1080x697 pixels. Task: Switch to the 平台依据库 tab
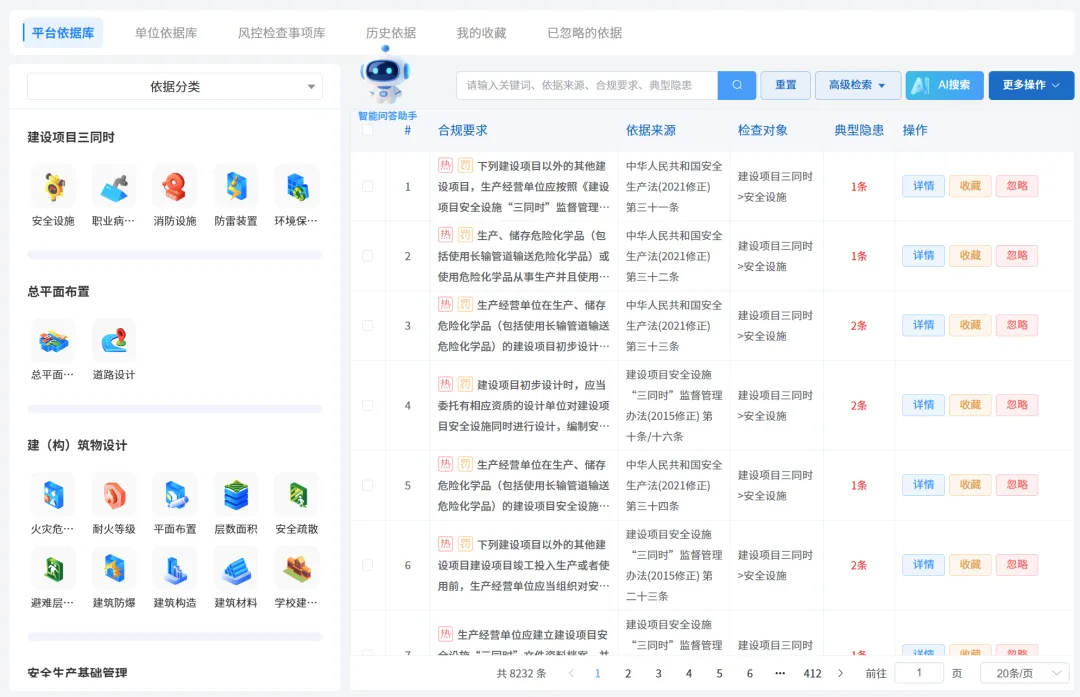click(x=63, y=33)
